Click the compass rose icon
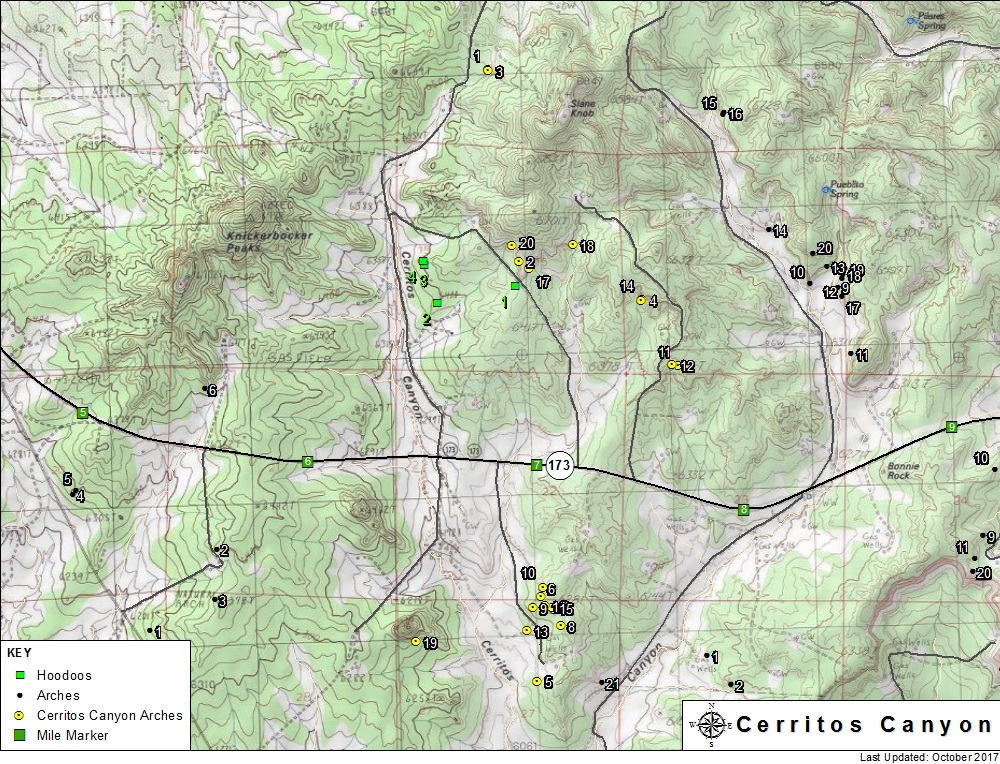 pyautogui.click(x=710, y=724)
